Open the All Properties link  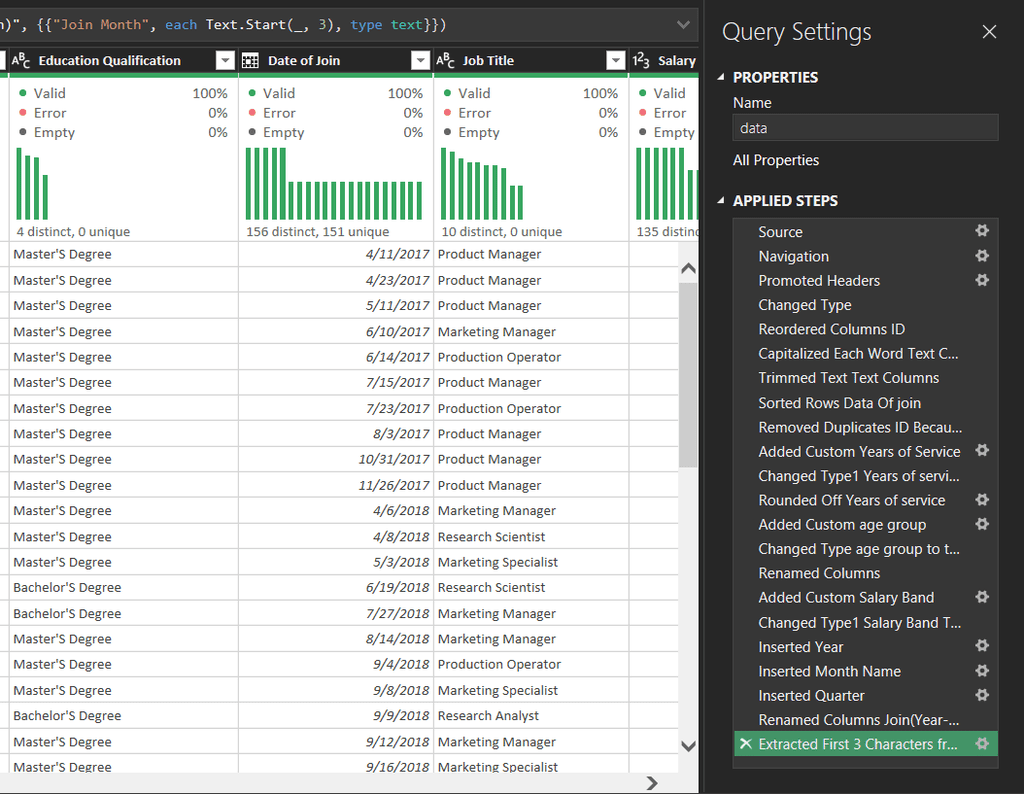(776, 160)
